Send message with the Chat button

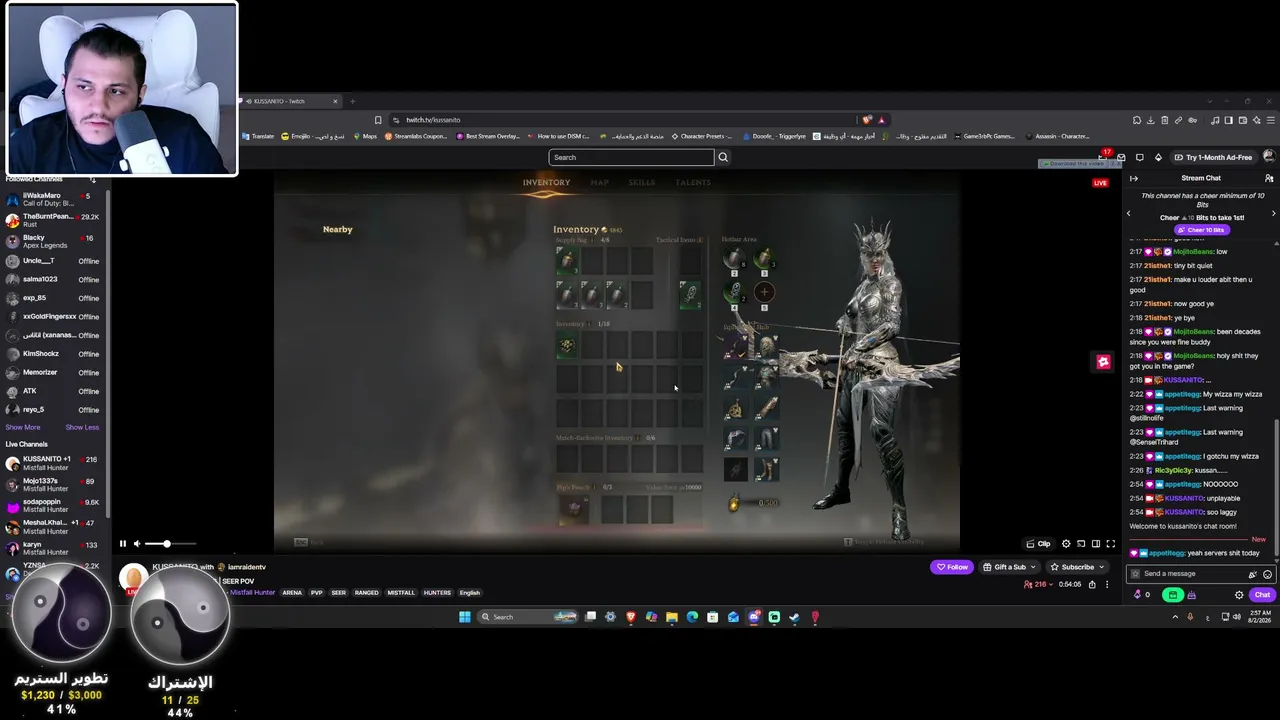(x=1262, y=595)
